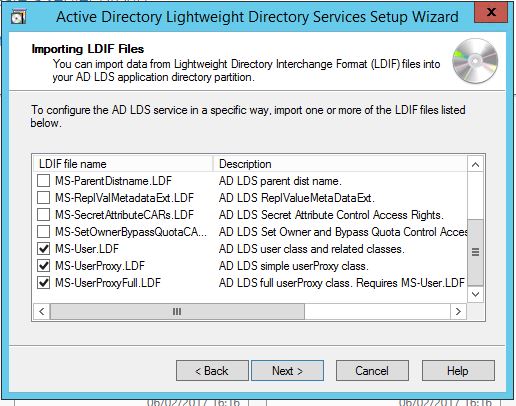The height and width of the screenshot is (406, 516).
Task: Click the scroll up arrow in list
Action: click(x=475, y=164)
